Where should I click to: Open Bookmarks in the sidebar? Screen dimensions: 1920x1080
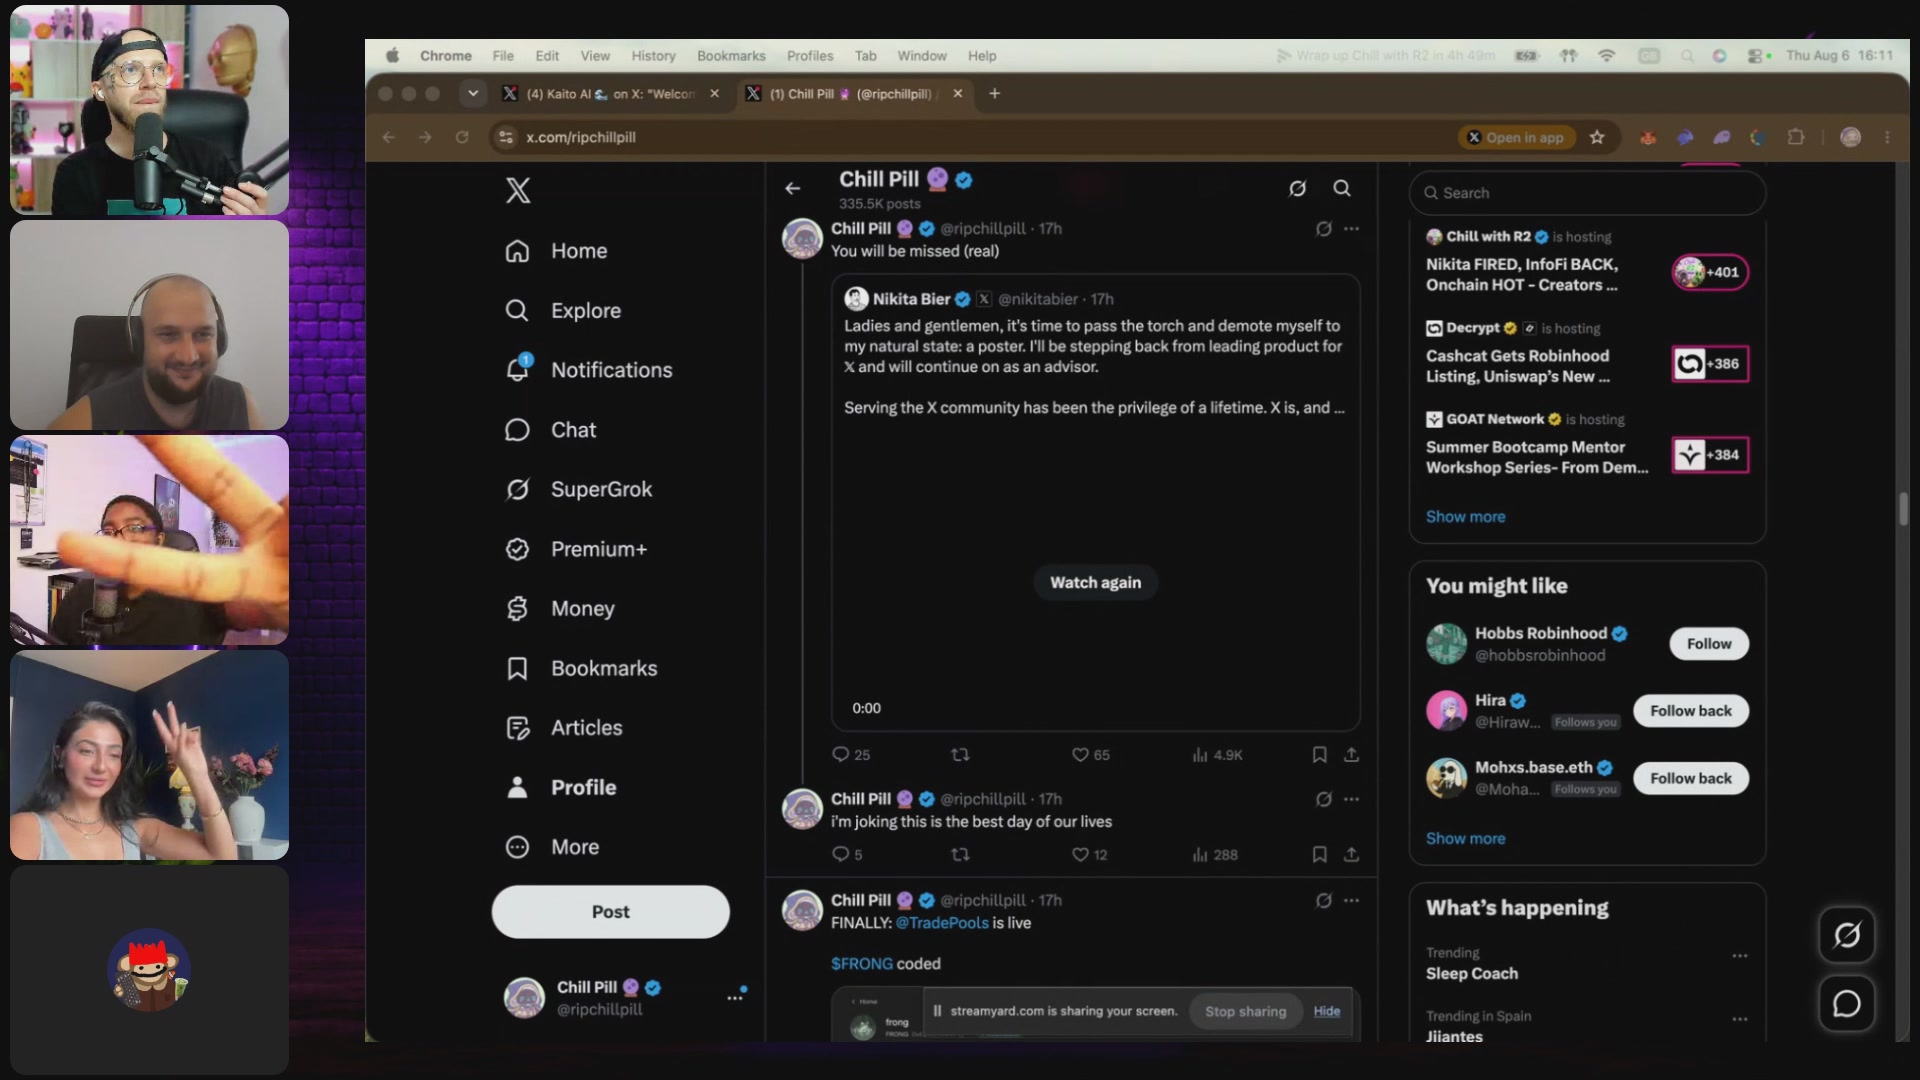581,668
